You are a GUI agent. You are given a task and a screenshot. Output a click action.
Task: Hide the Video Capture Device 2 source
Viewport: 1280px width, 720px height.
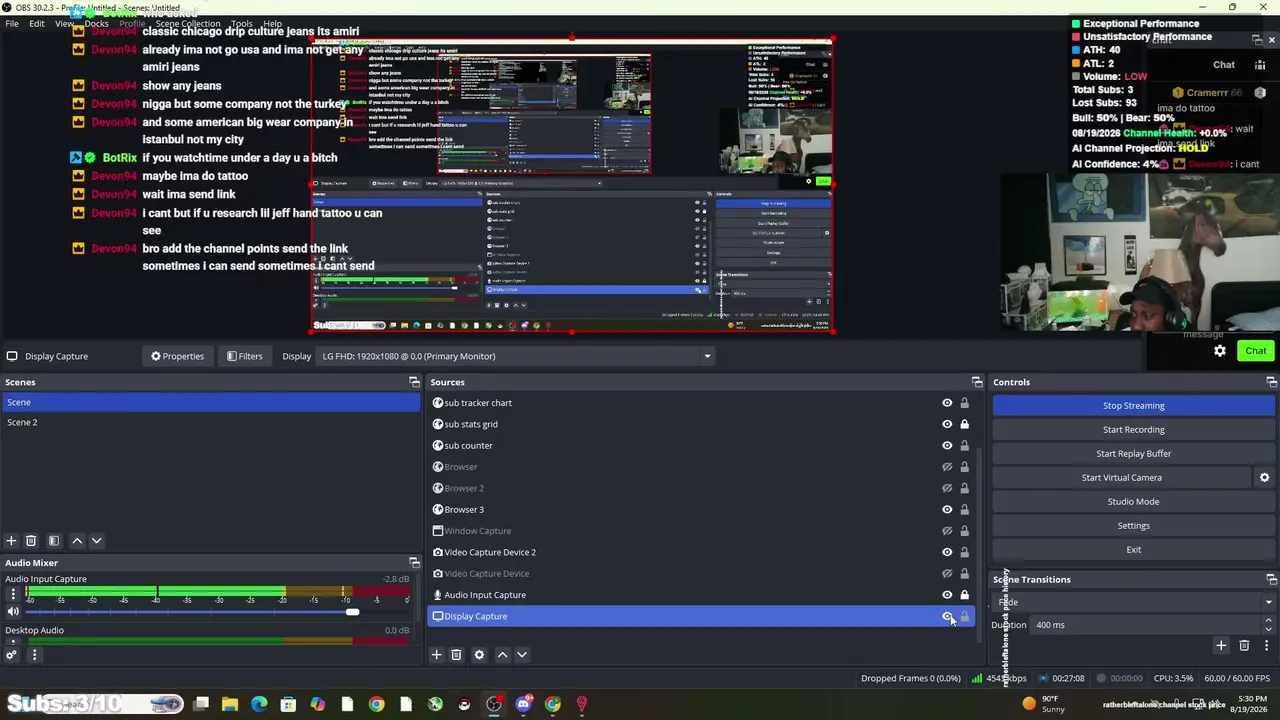[947, 552]
